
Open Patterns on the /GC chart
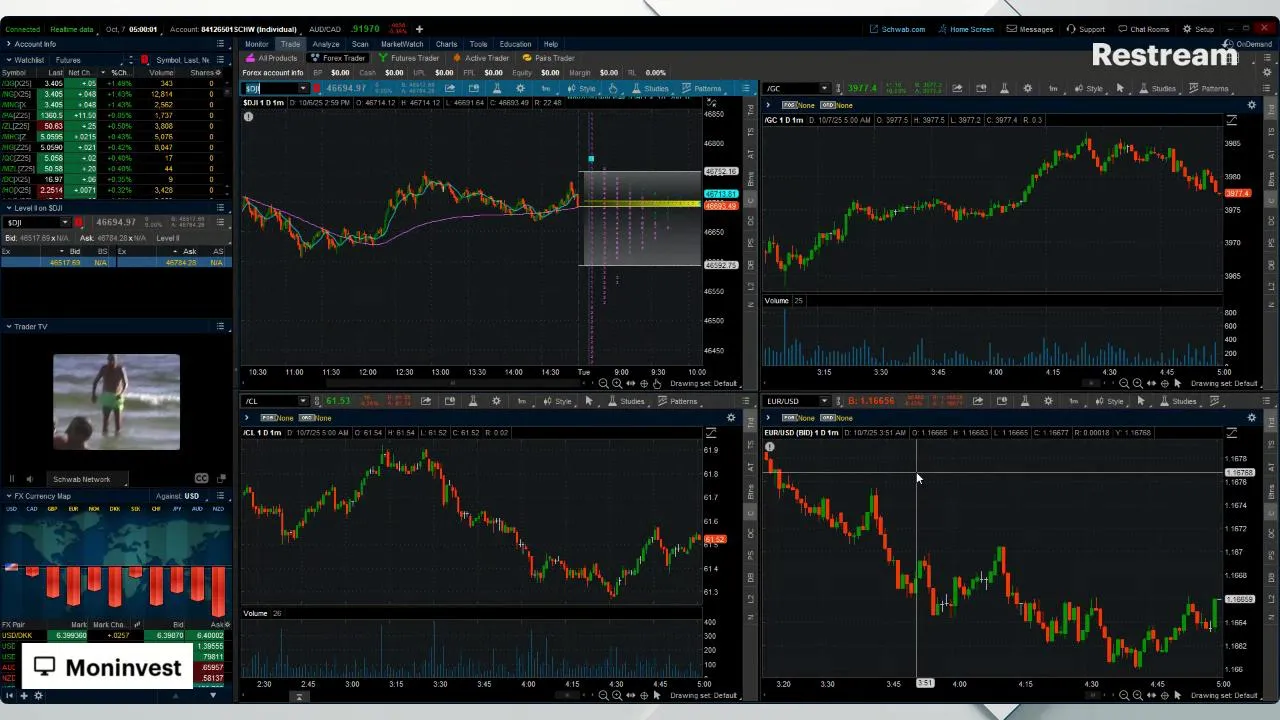1207,88
